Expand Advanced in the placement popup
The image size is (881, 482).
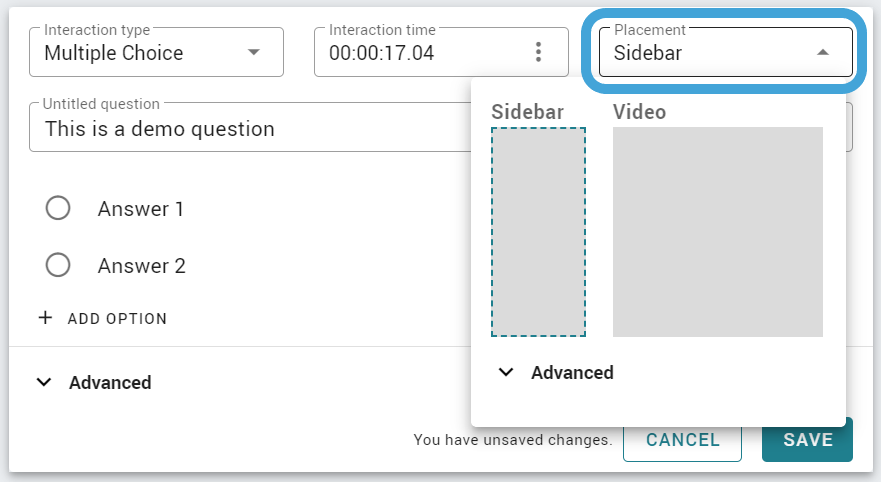556,372
